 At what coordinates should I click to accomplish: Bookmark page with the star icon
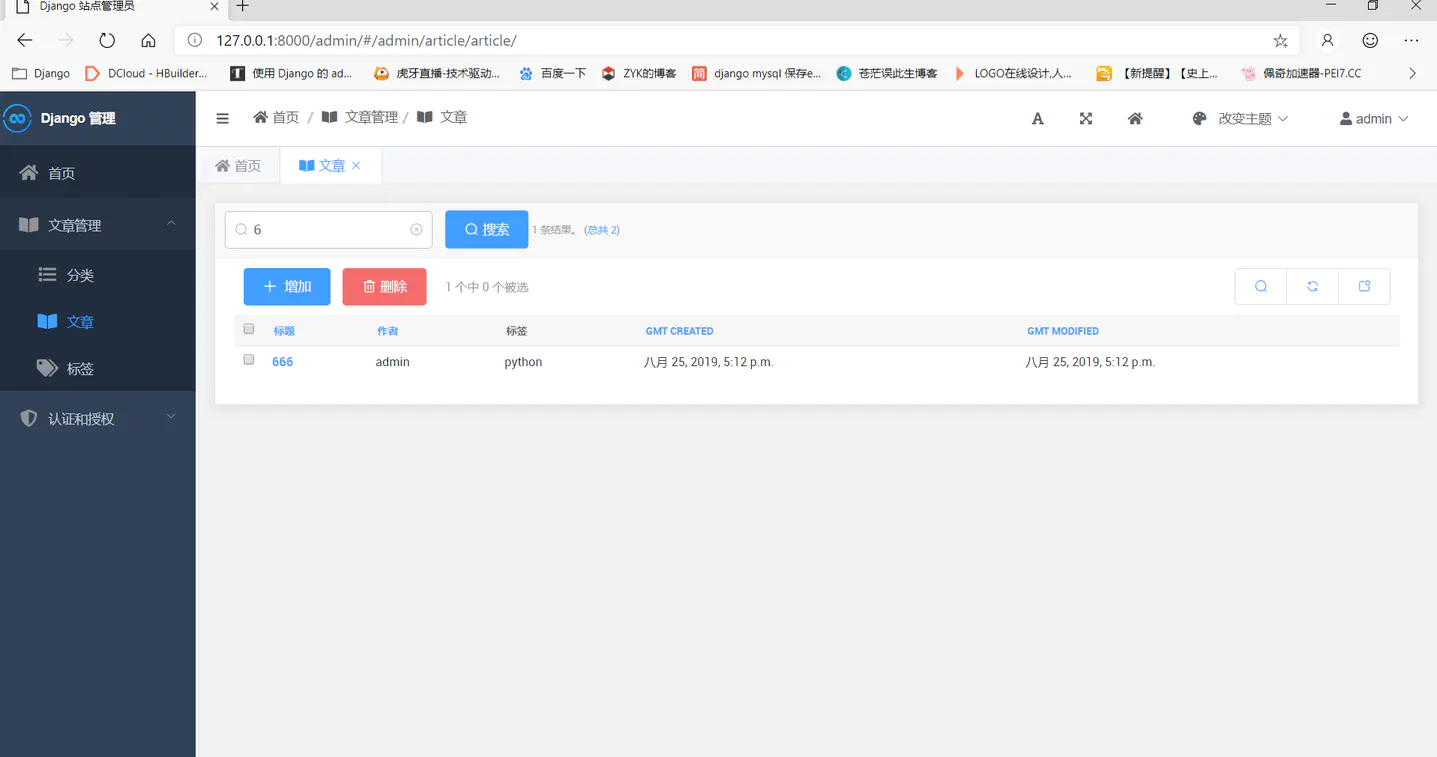[x=1280, y=41]
